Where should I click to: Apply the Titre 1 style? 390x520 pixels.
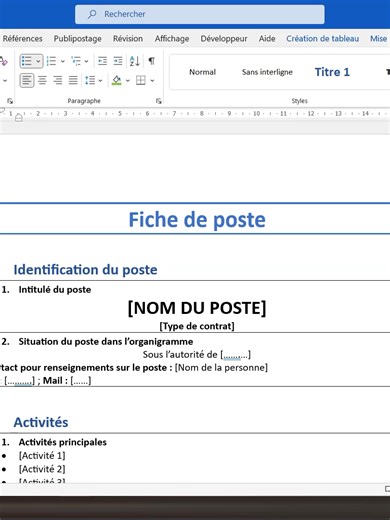332,72
